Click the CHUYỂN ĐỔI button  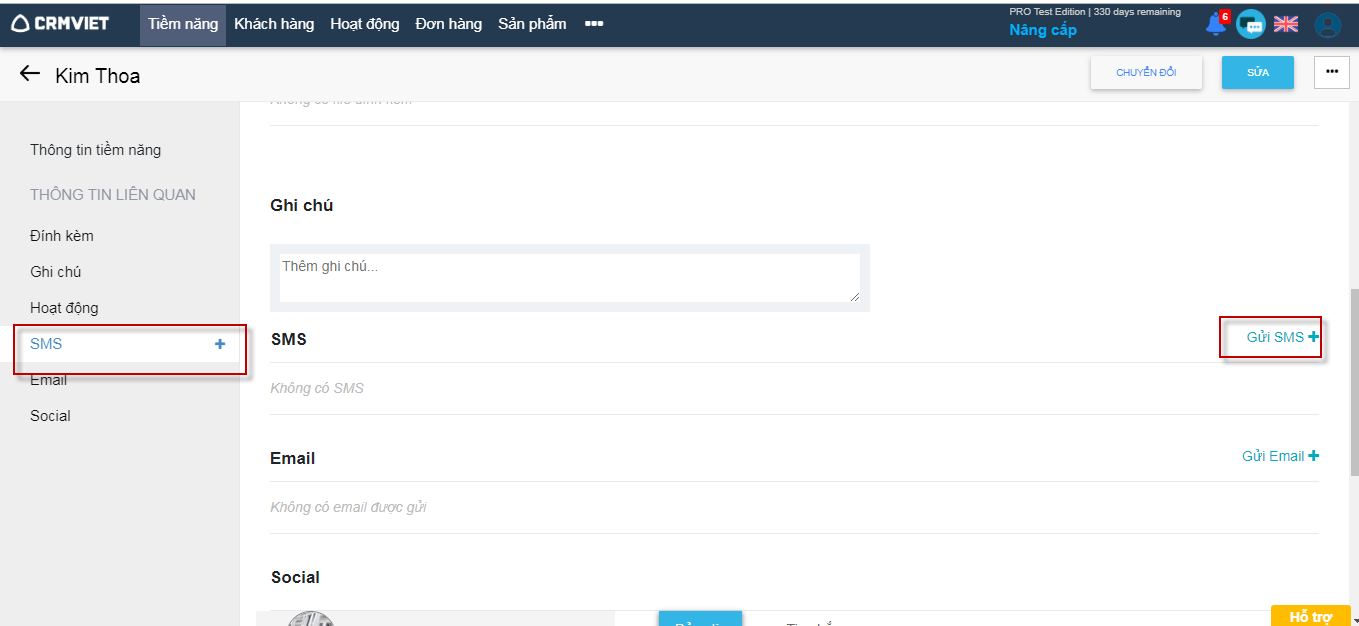tap(1146, 72)
